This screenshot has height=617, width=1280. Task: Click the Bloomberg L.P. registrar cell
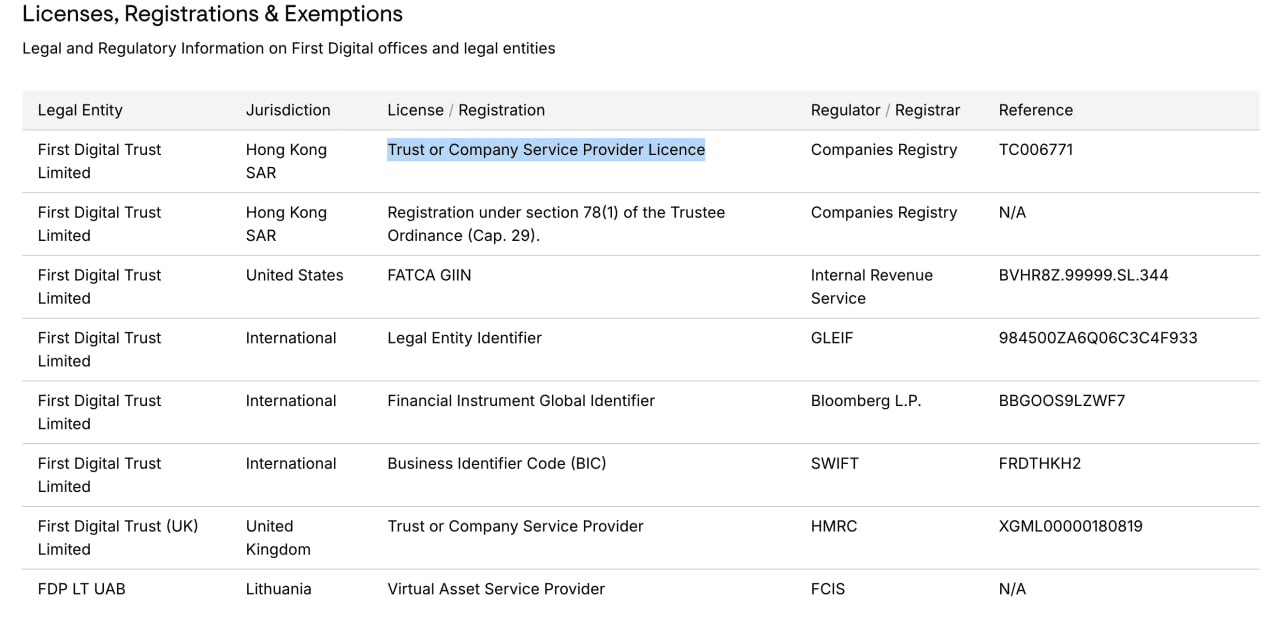[x=866, y=401]
